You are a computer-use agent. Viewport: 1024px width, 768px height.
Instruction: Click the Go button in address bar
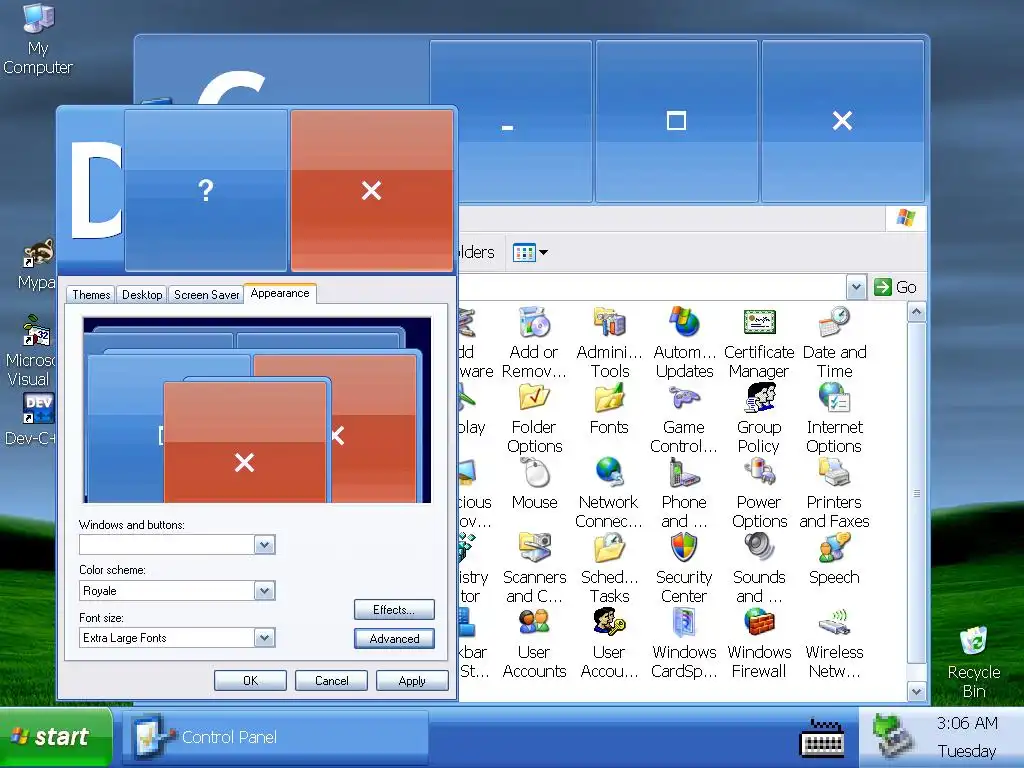pos(895,287)
